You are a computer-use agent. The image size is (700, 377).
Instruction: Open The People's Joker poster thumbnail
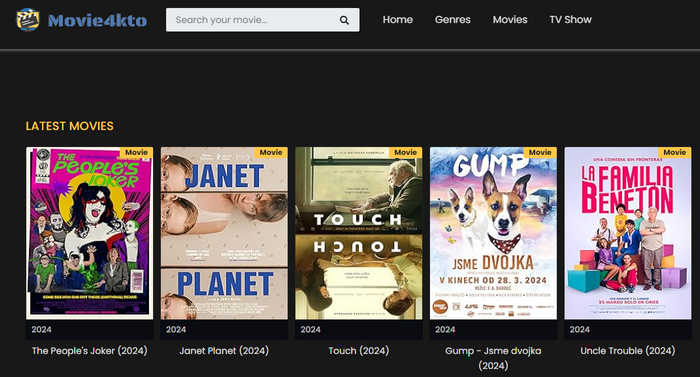[89, 233]
